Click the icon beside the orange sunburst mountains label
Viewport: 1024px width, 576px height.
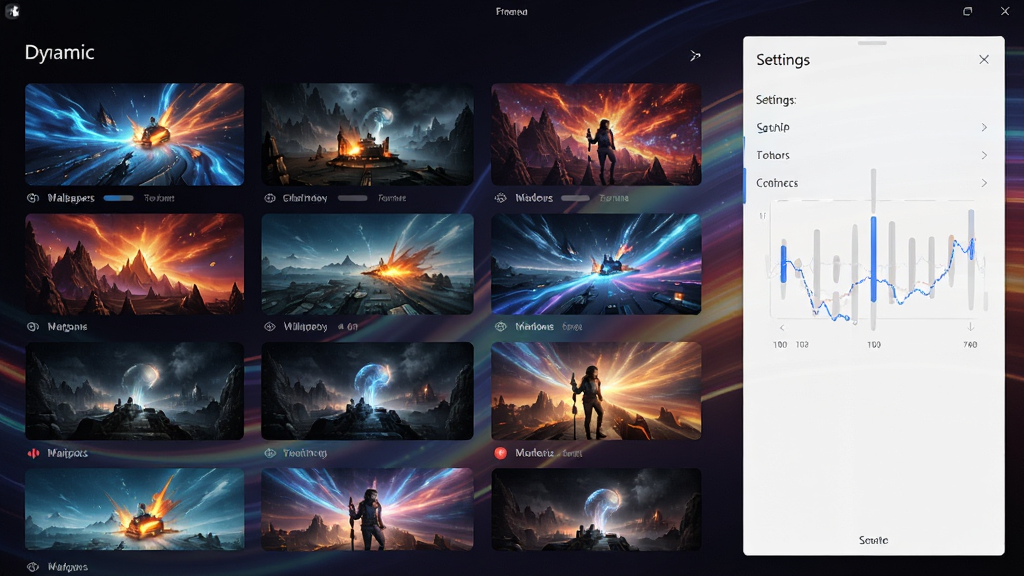[33, 327]
